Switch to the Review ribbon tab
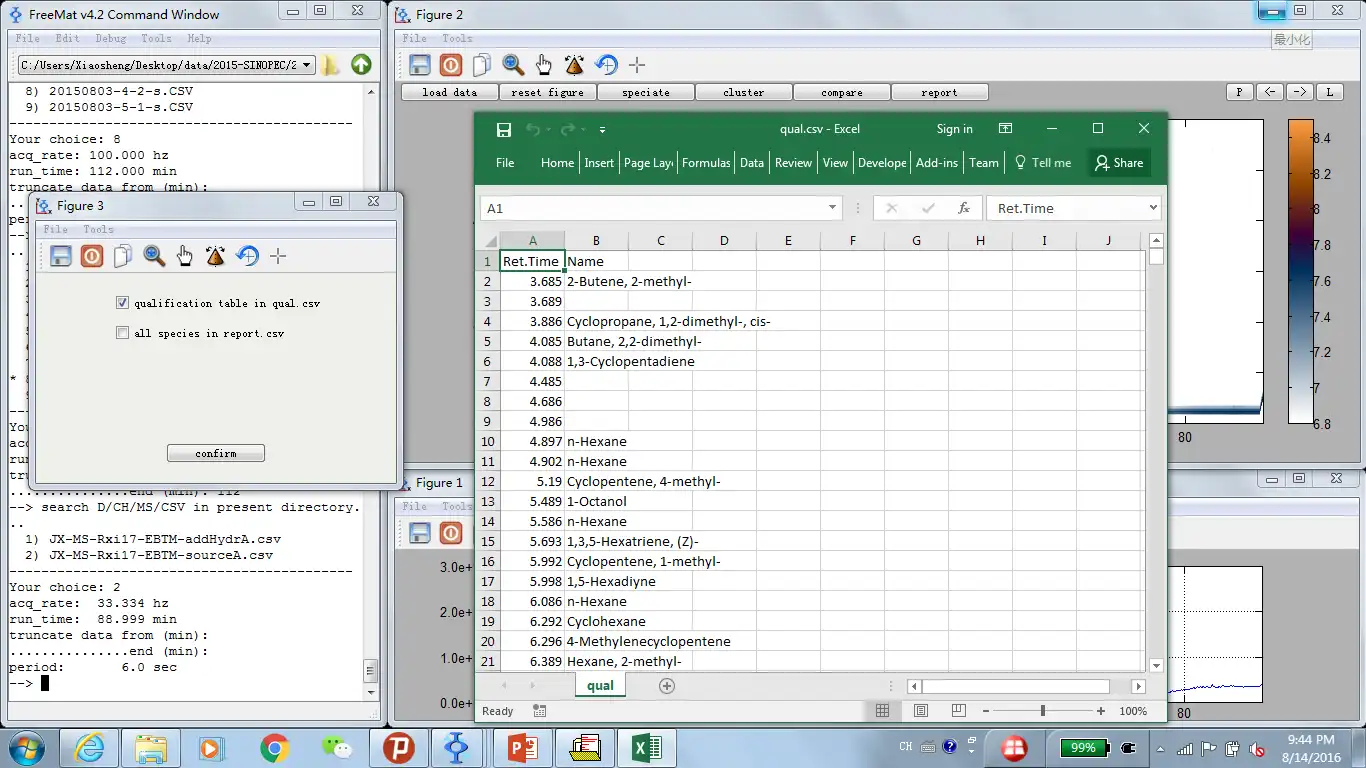Viewport: 1366px width, 768px height. coord(793,163)
